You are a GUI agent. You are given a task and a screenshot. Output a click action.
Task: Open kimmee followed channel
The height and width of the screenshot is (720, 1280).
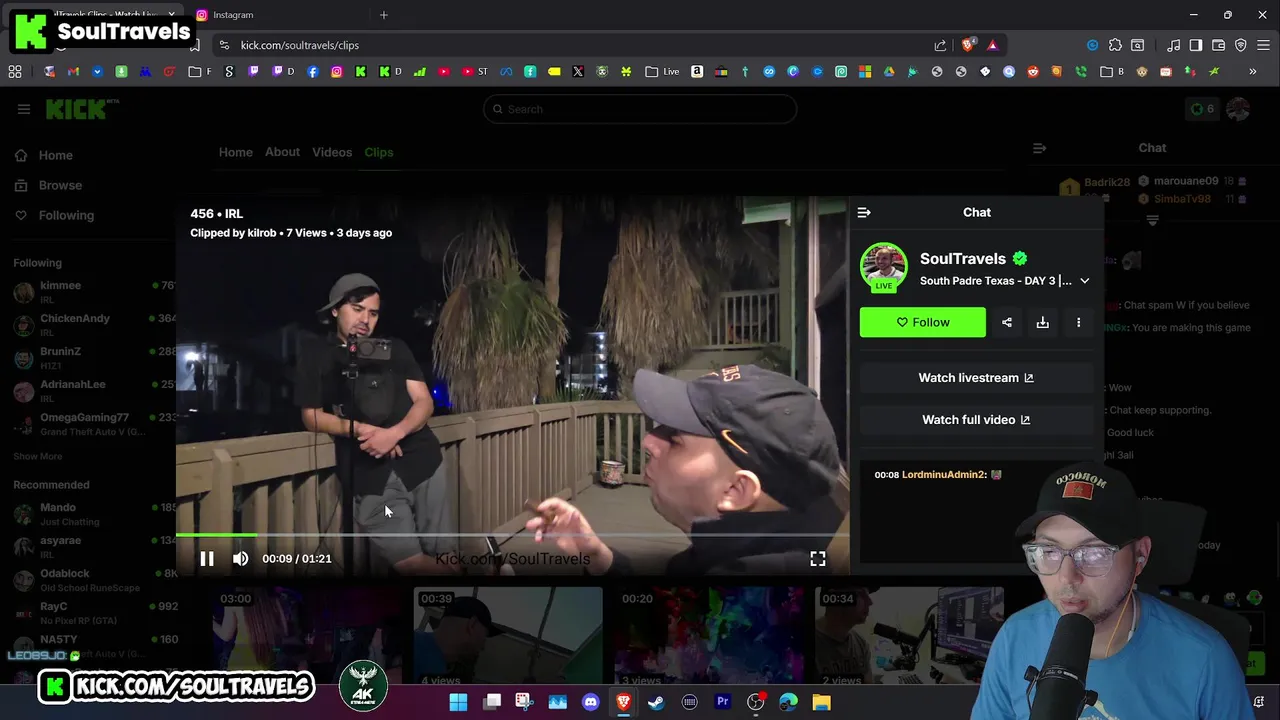pyautogui.click(x=94, y=291)
